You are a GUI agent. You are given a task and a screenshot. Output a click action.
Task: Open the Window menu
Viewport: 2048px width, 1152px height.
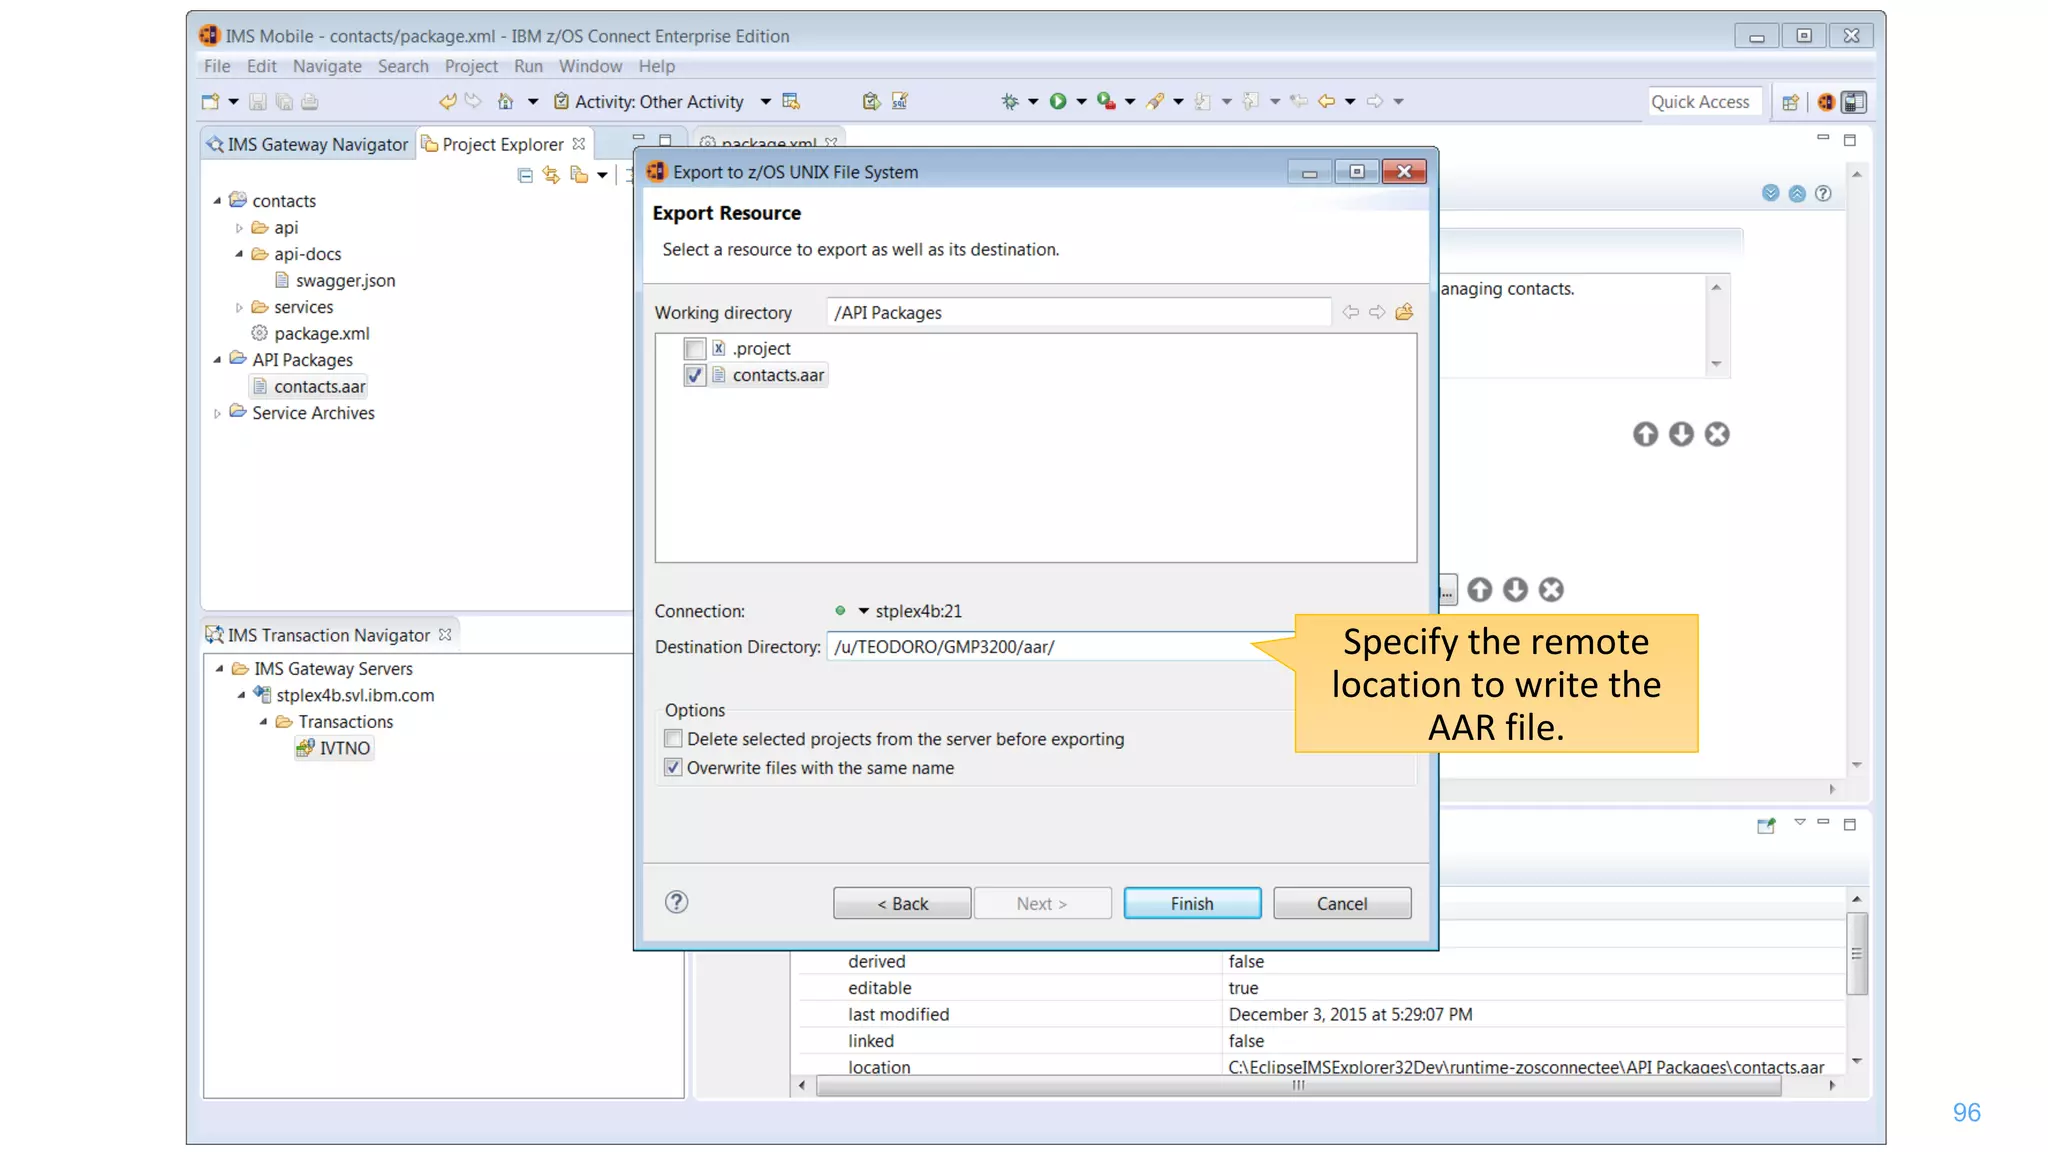pos(590,66)
